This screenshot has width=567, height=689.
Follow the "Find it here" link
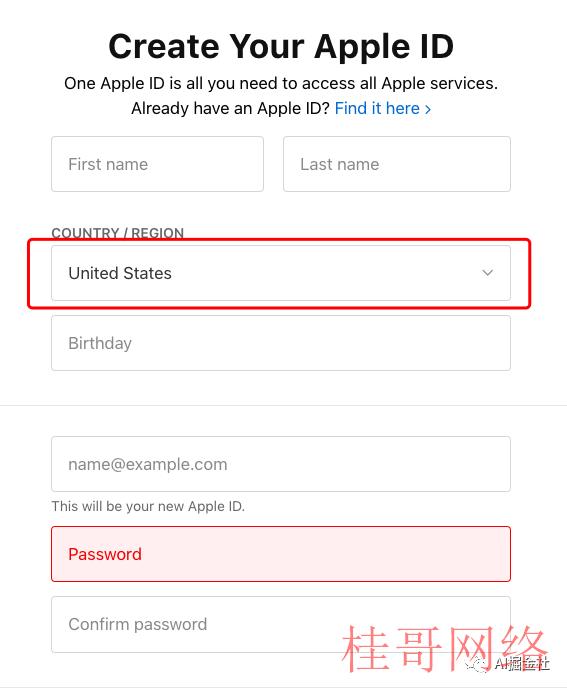377,108
